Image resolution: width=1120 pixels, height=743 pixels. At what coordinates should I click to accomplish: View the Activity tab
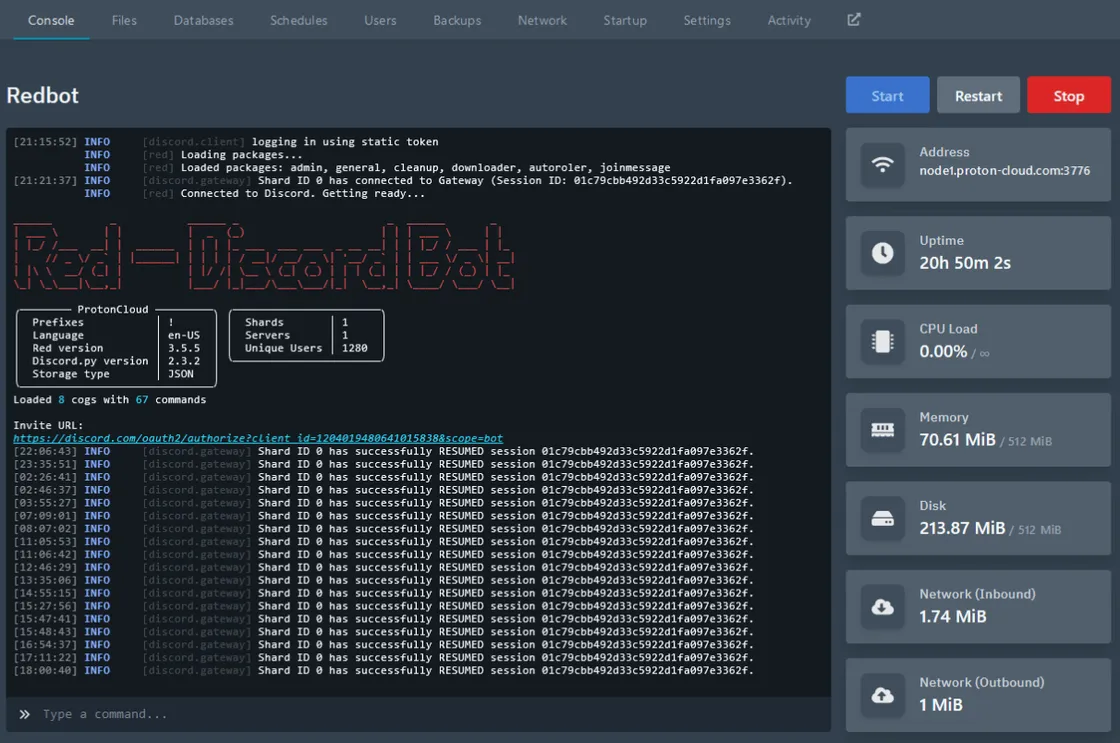click(789, 21)
